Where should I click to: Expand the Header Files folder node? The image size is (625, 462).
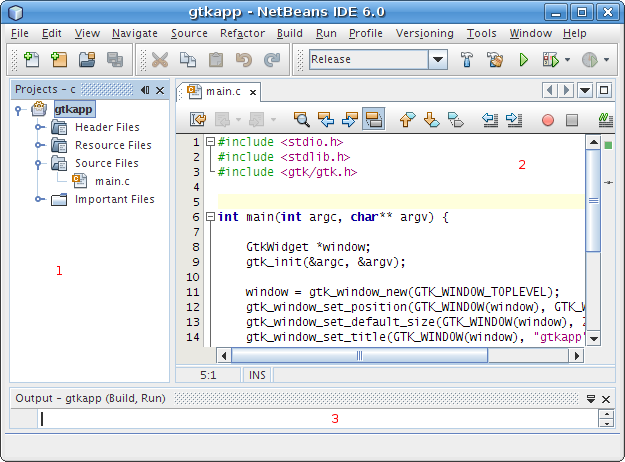click(x=38, y=127)
